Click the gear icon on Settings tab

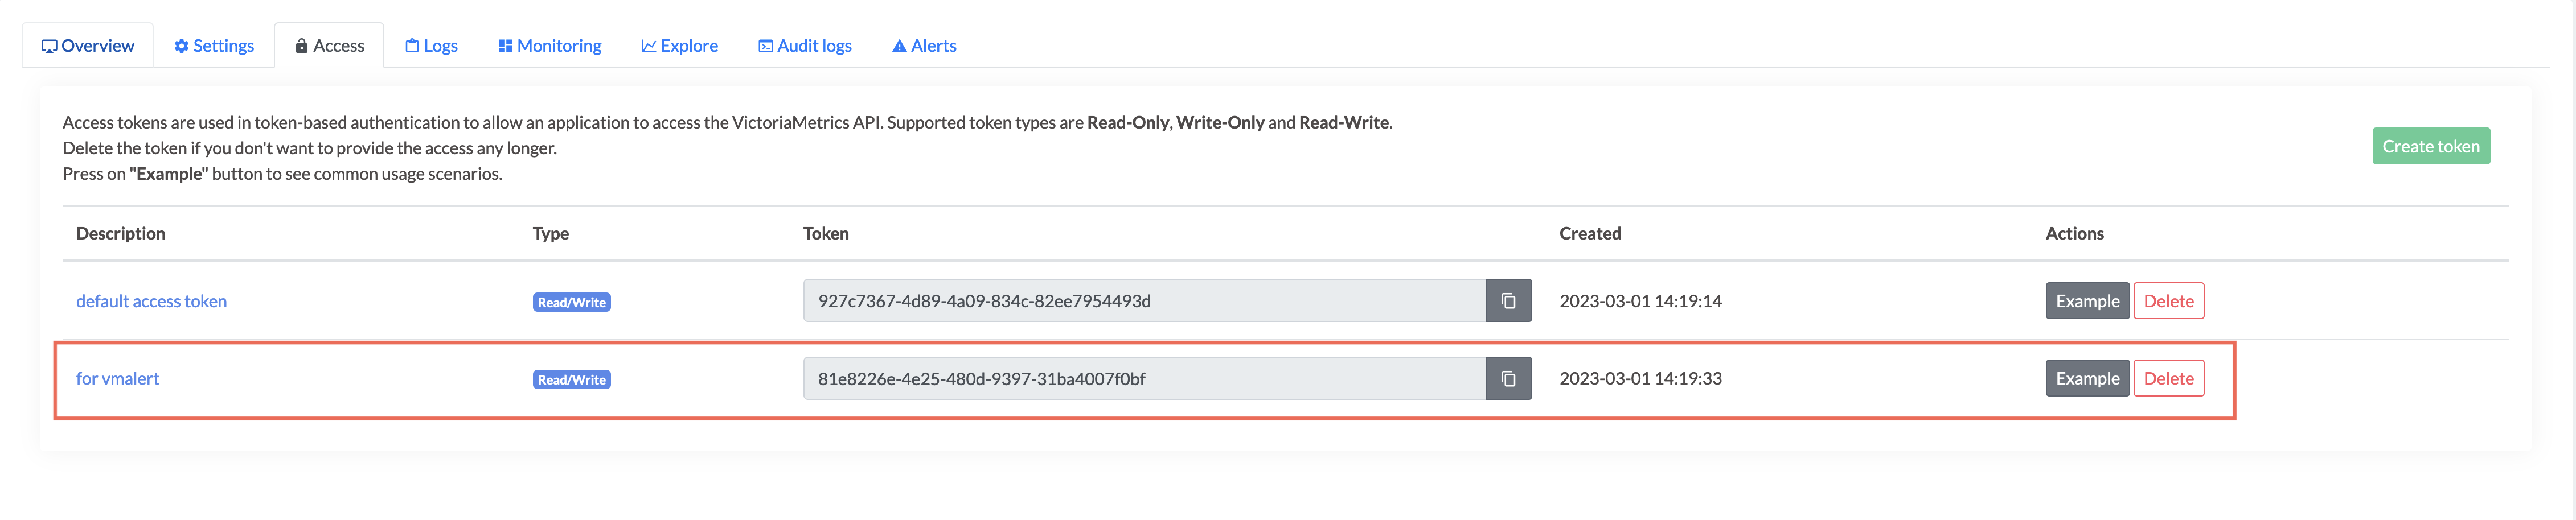[x=181, y=46]
